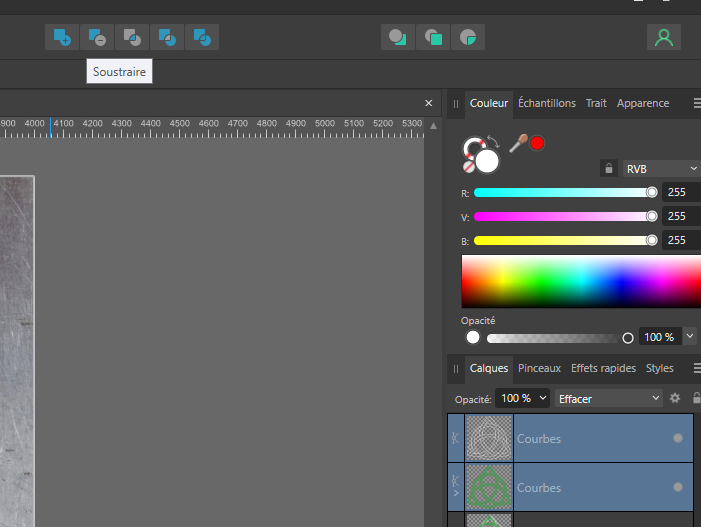Open the Effets rapides tab
The height and width of the screenshot is (527, 701).
[x=603, y=368]
